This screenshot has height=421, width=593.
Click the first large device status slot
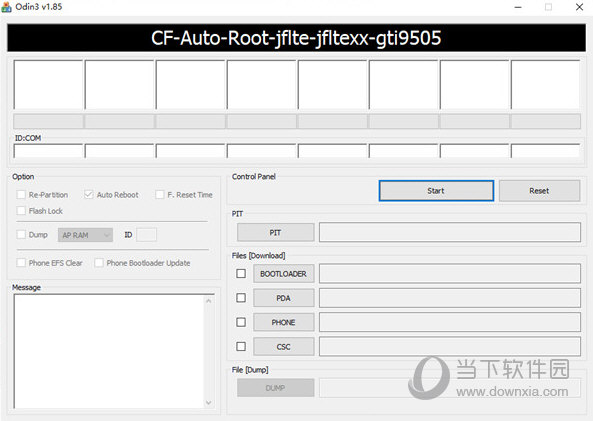pyautogui.click(x=48, y=85)
